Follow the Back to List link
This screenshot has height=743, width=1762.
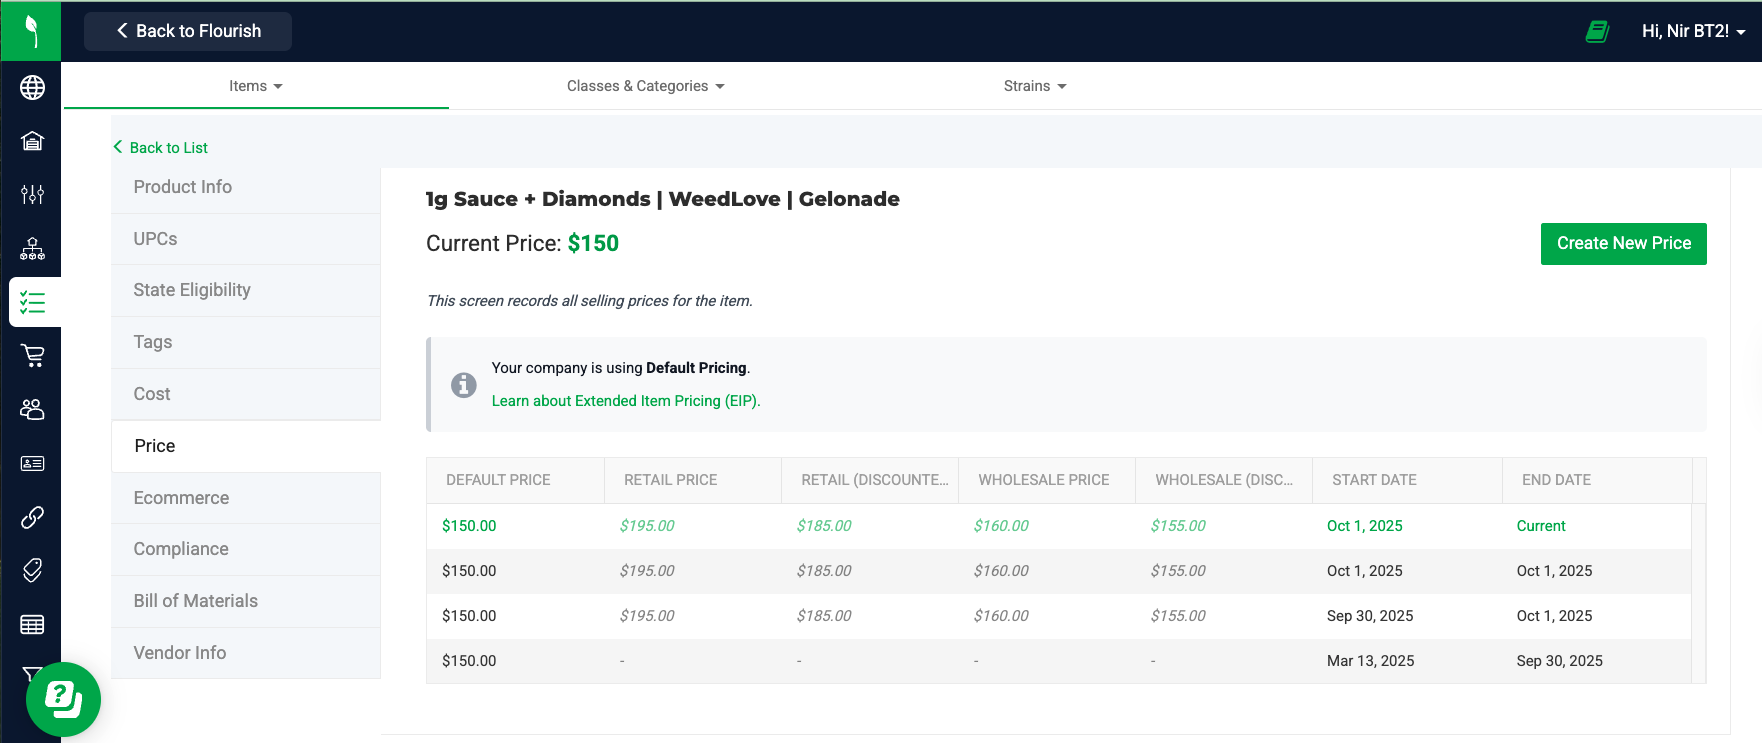pyautogui.click(x=161, y=148)
